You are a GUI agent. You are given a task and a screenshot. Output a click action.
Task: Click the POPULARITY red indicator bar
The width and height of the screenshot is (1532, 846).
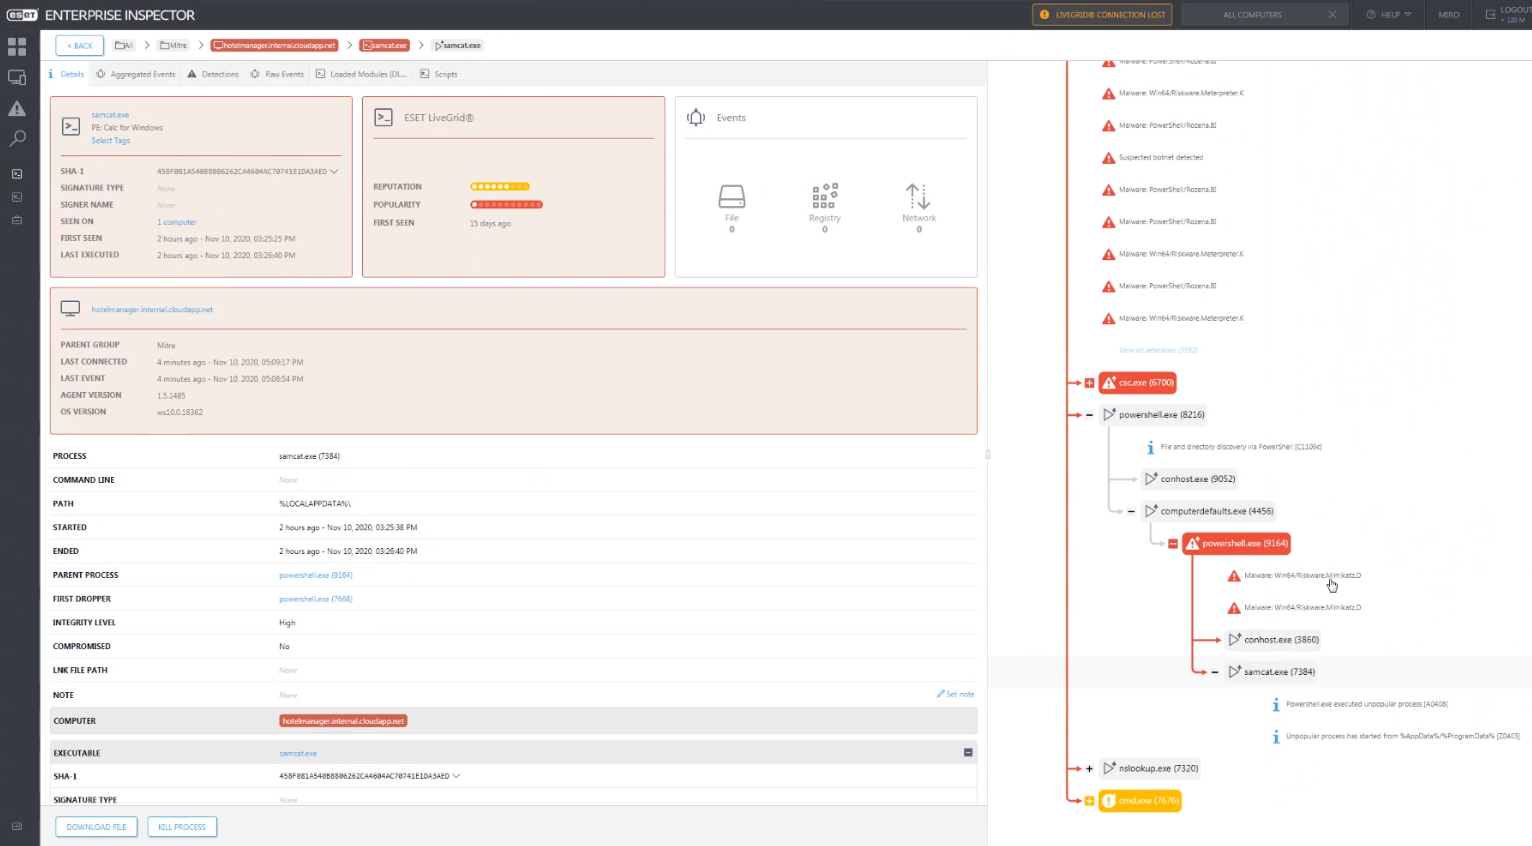click(x=507, y=205)
